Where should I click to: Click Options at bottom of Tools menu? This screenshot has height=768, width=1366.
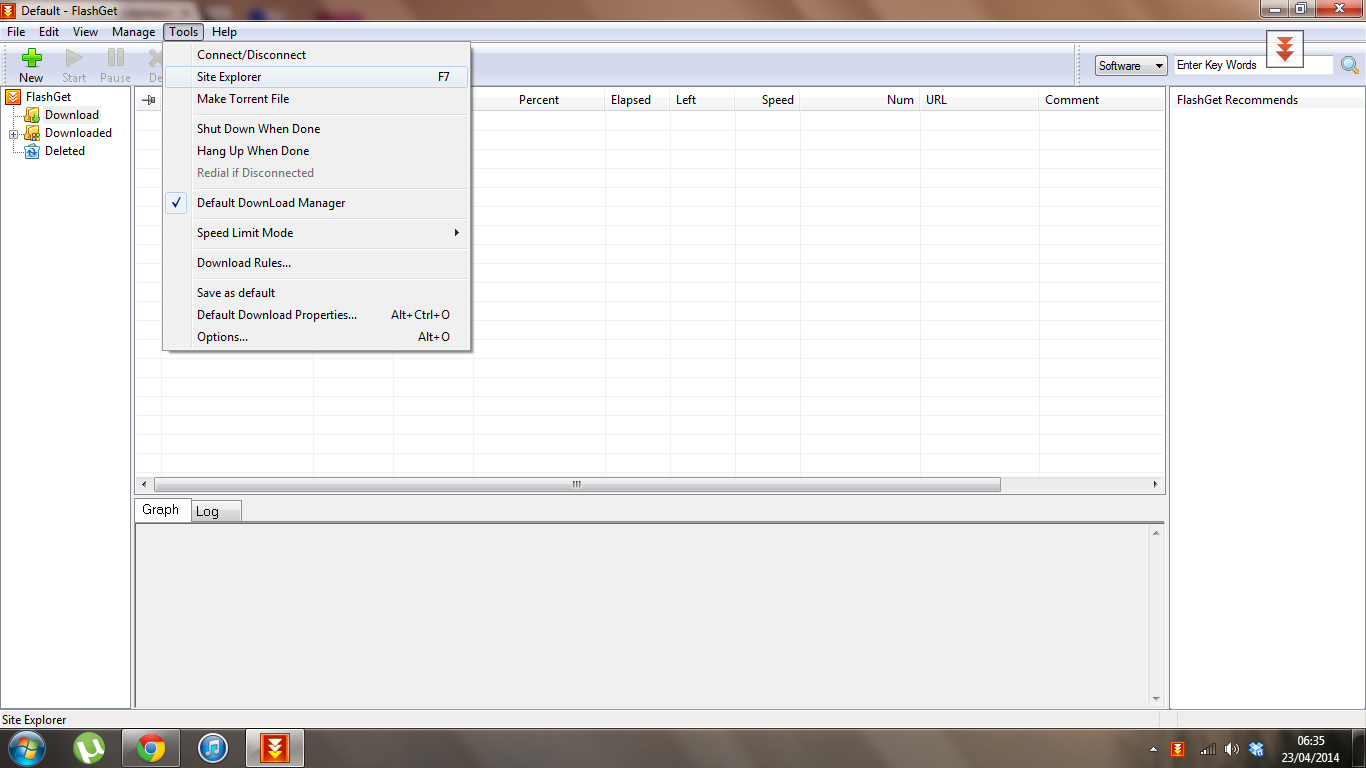pos(222,337)
